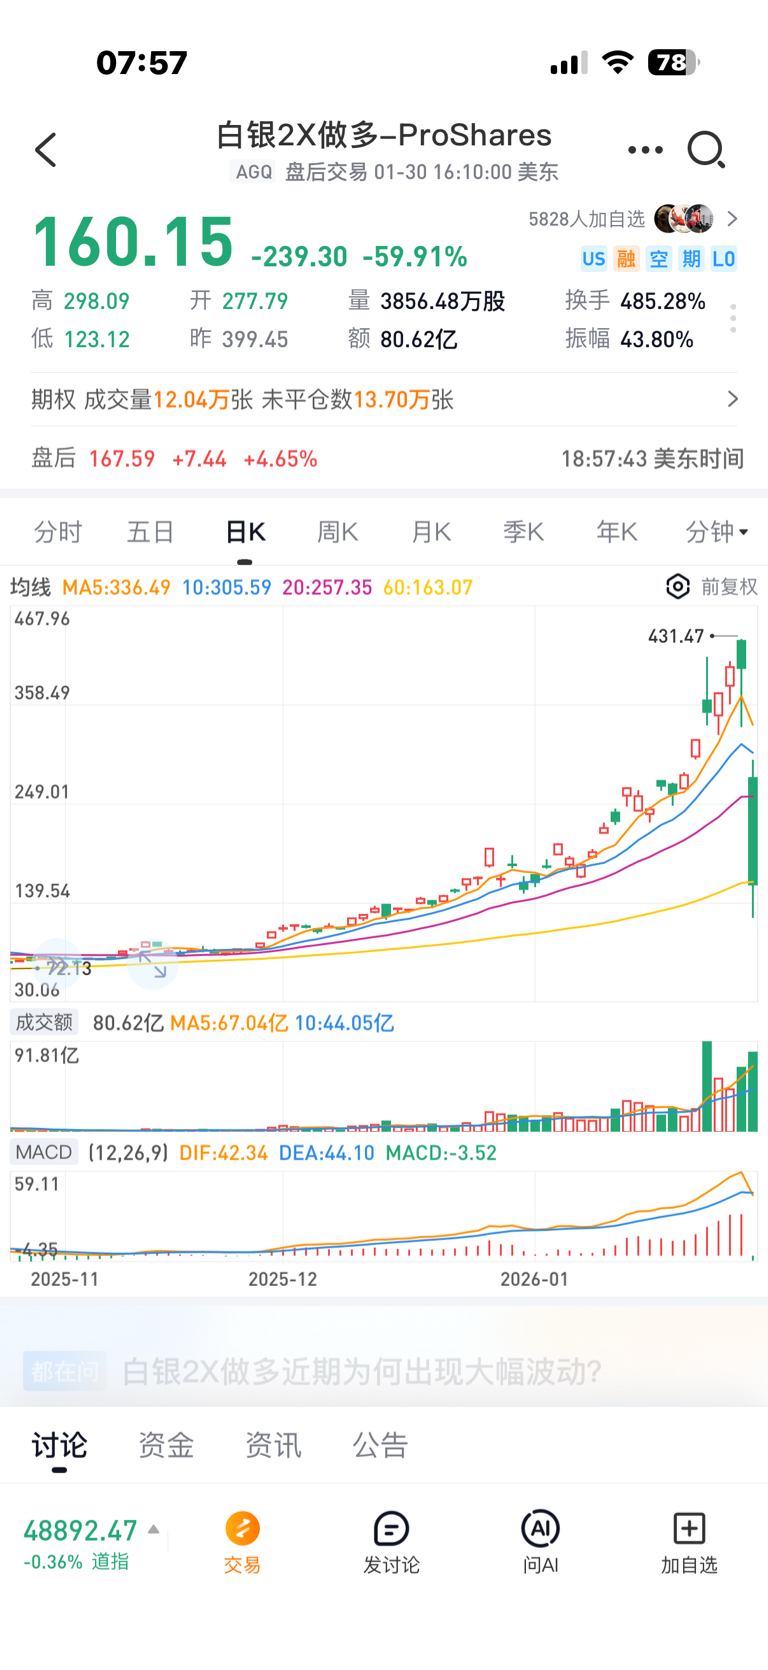Switch to the 公告 tab
The height and width of the screenshot is (1670, 768).
point(380,1445)
